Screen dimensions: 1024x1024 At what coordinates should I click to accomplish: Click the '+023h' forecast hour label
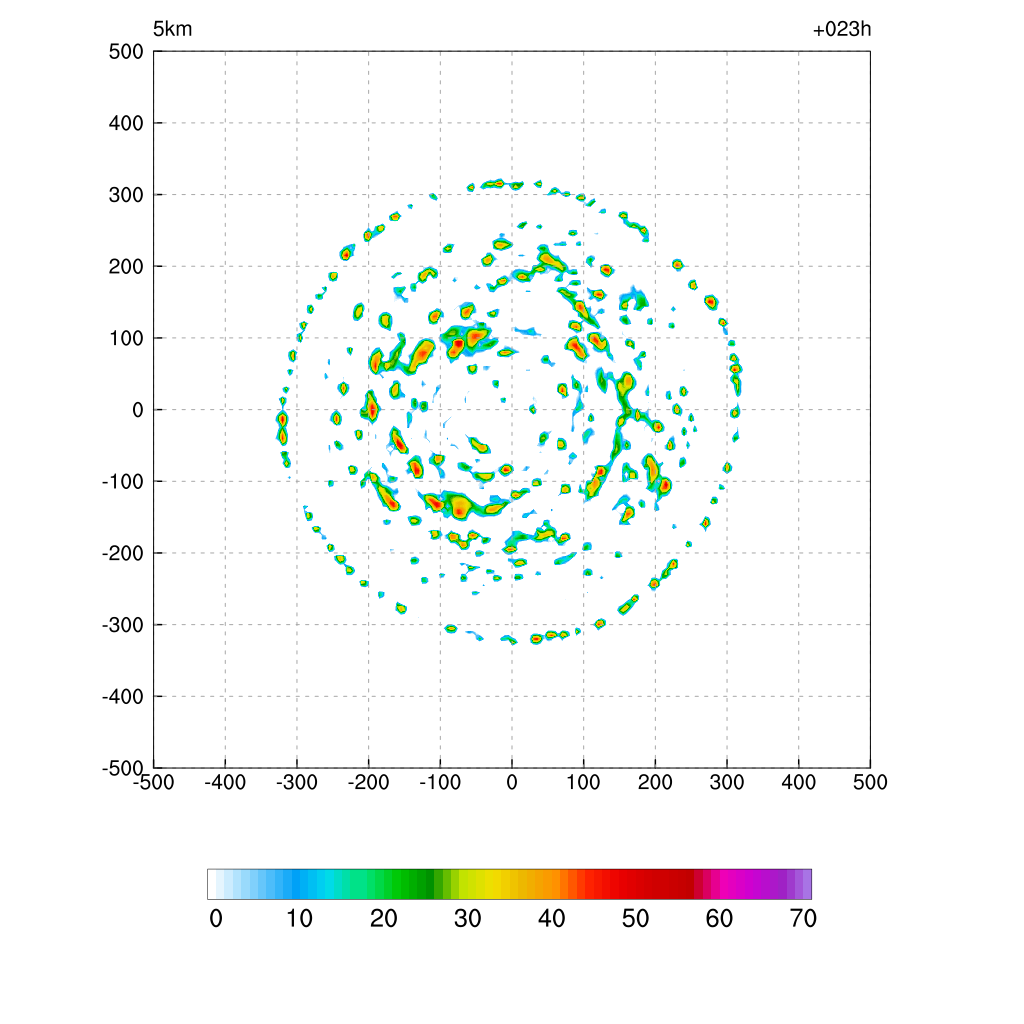pos(842,29)
